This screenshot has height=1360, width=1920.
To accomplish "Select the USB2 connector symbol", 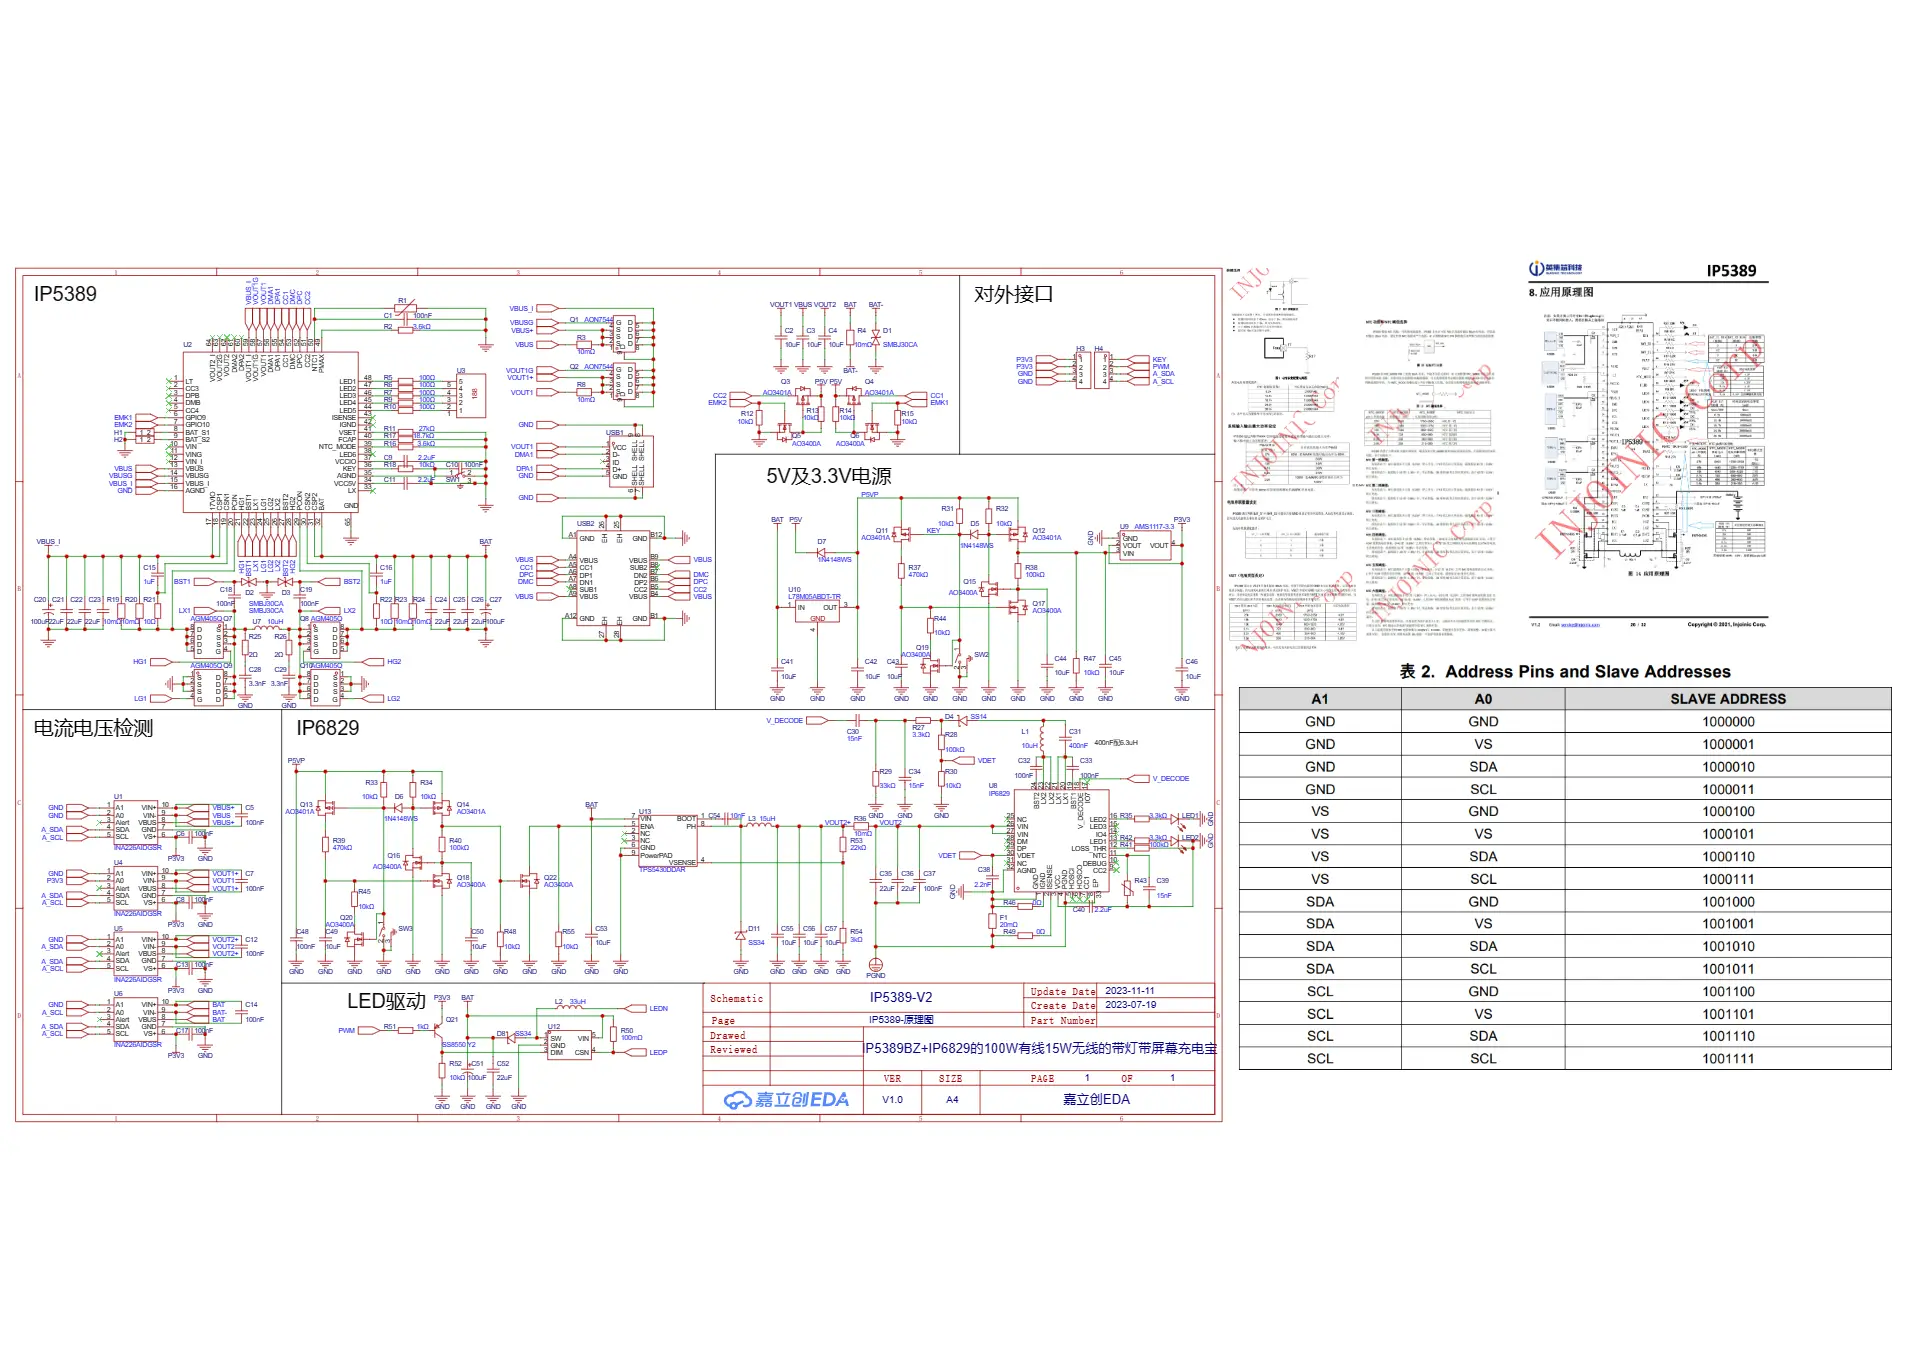I will [613, 578].
